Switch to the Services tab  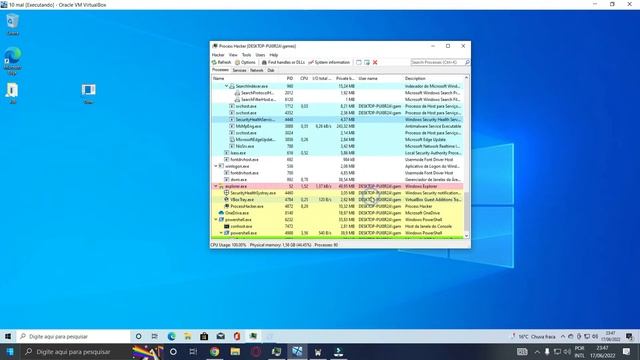(x=239, y=71)
